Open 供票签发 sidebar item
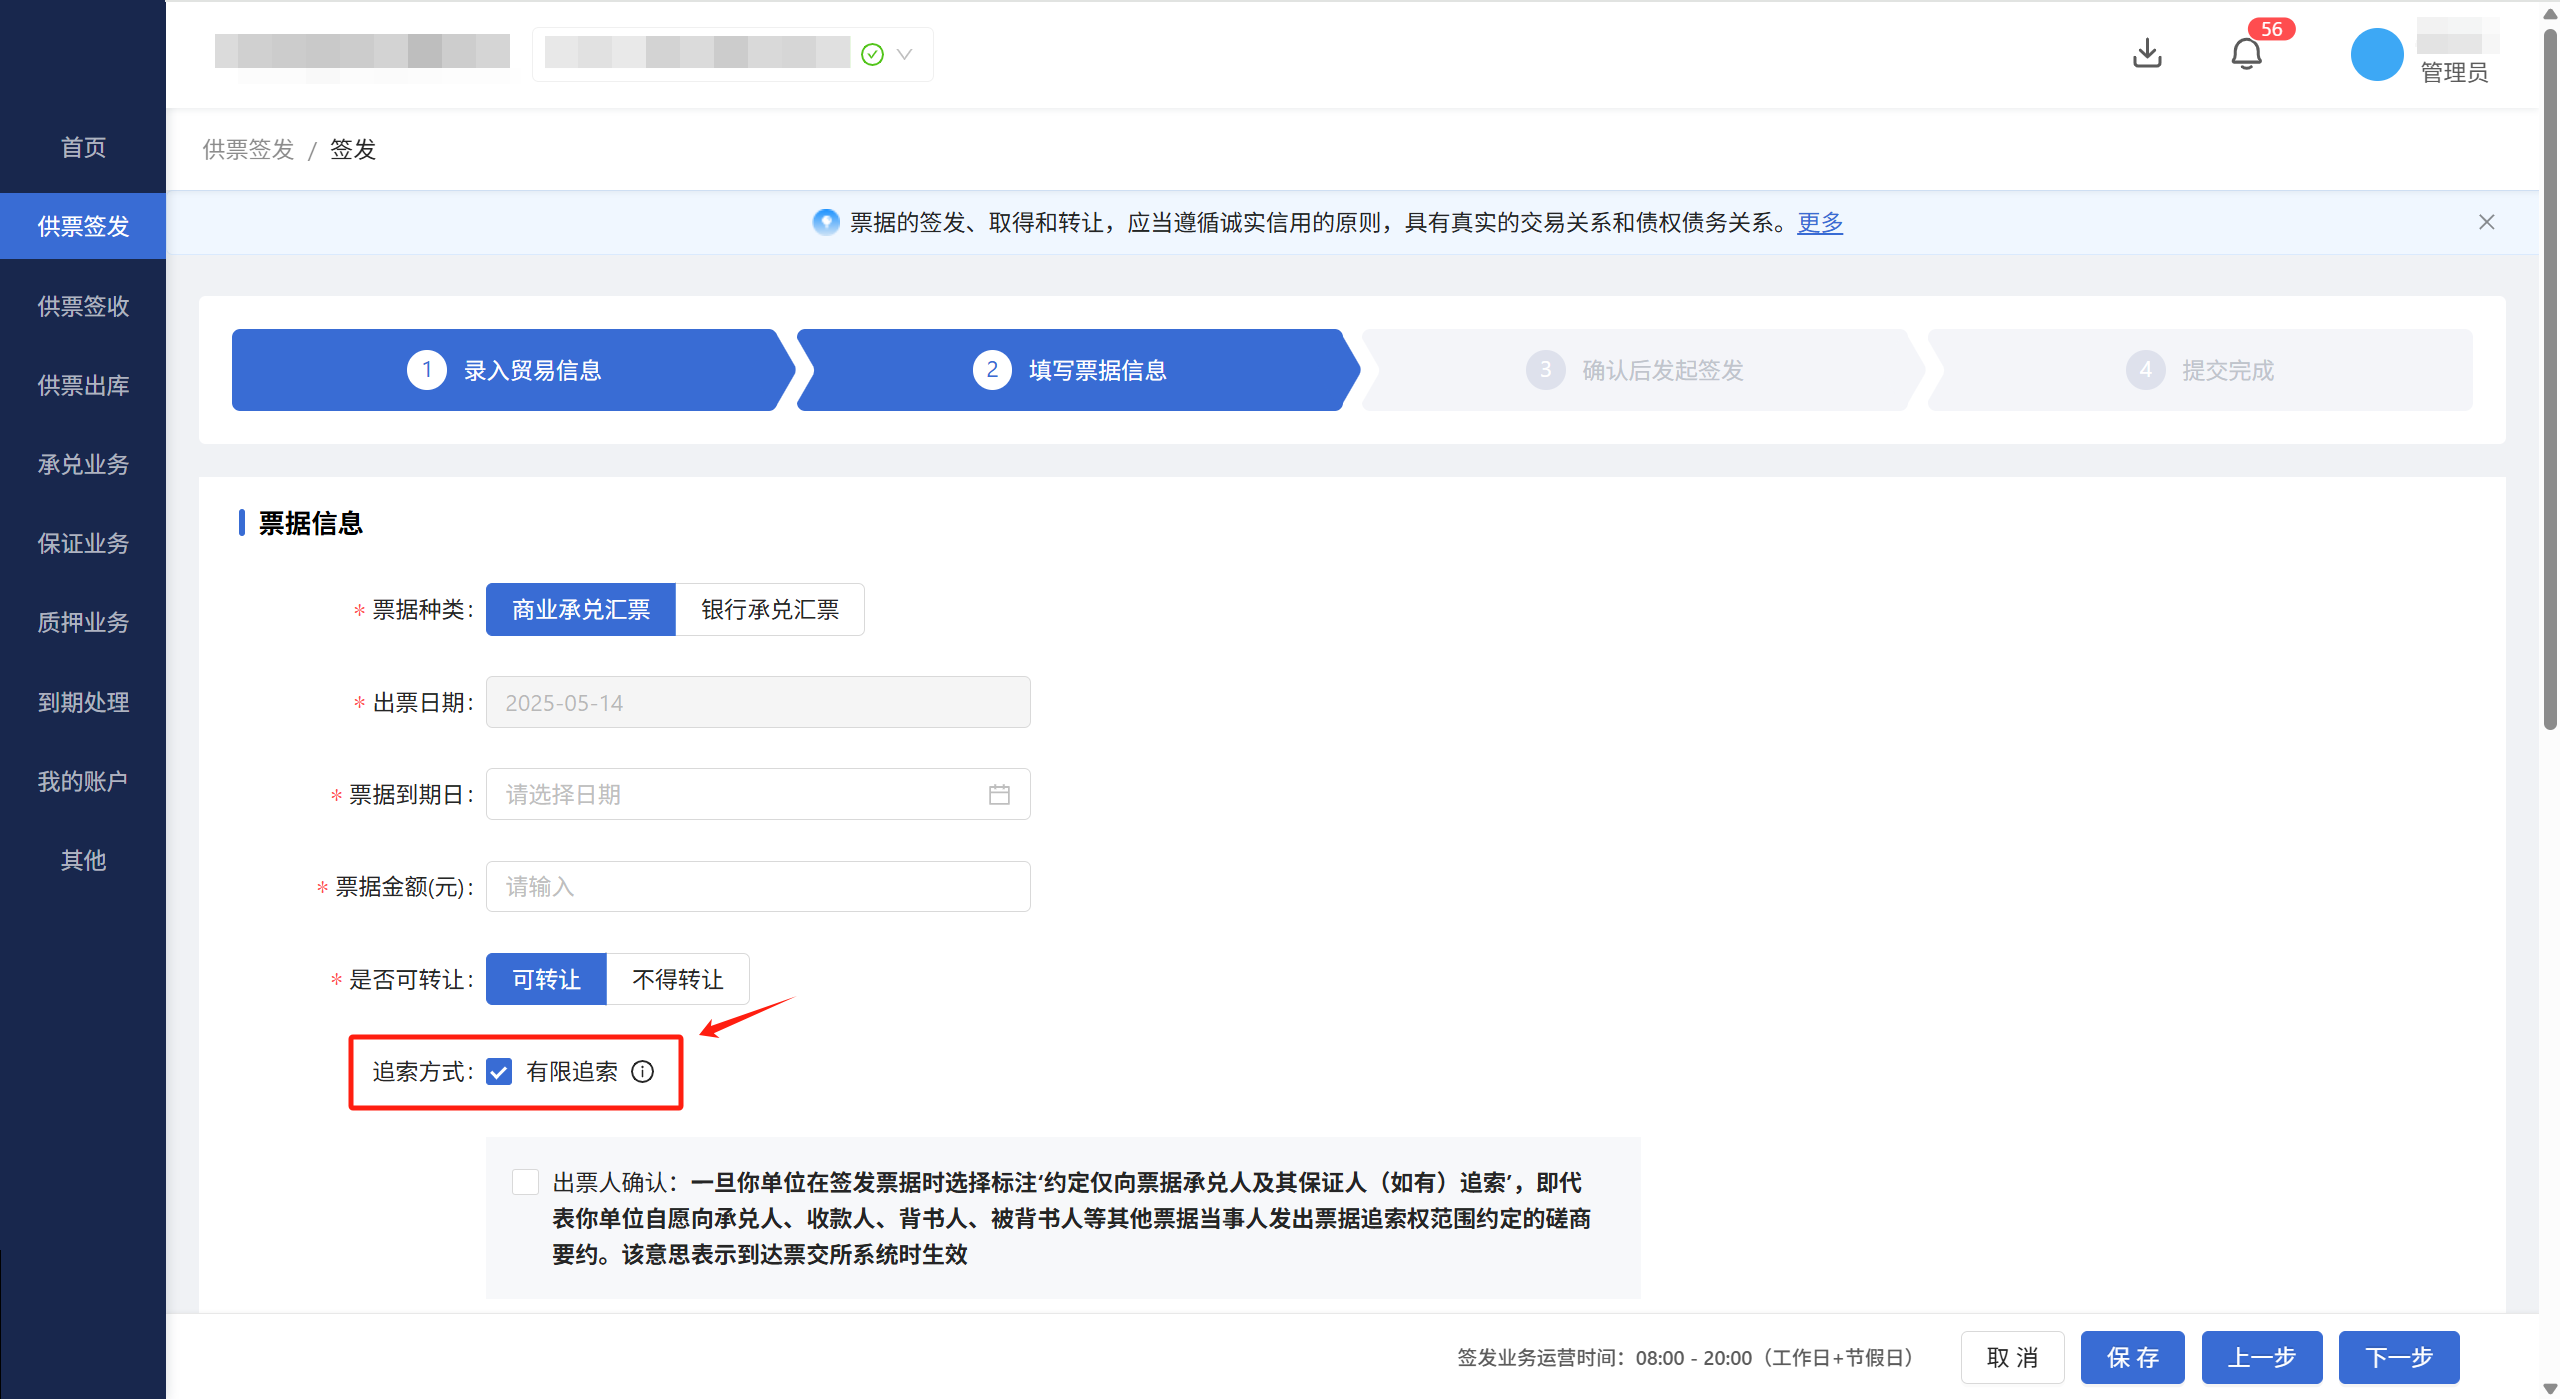 (x=83, y=226)
